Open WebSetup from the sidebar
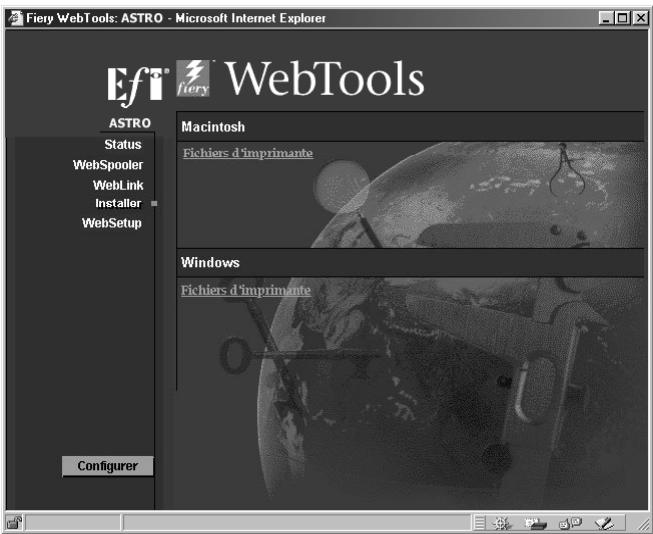The width and height of the screenshot is (653, 534). coord(112,223)
